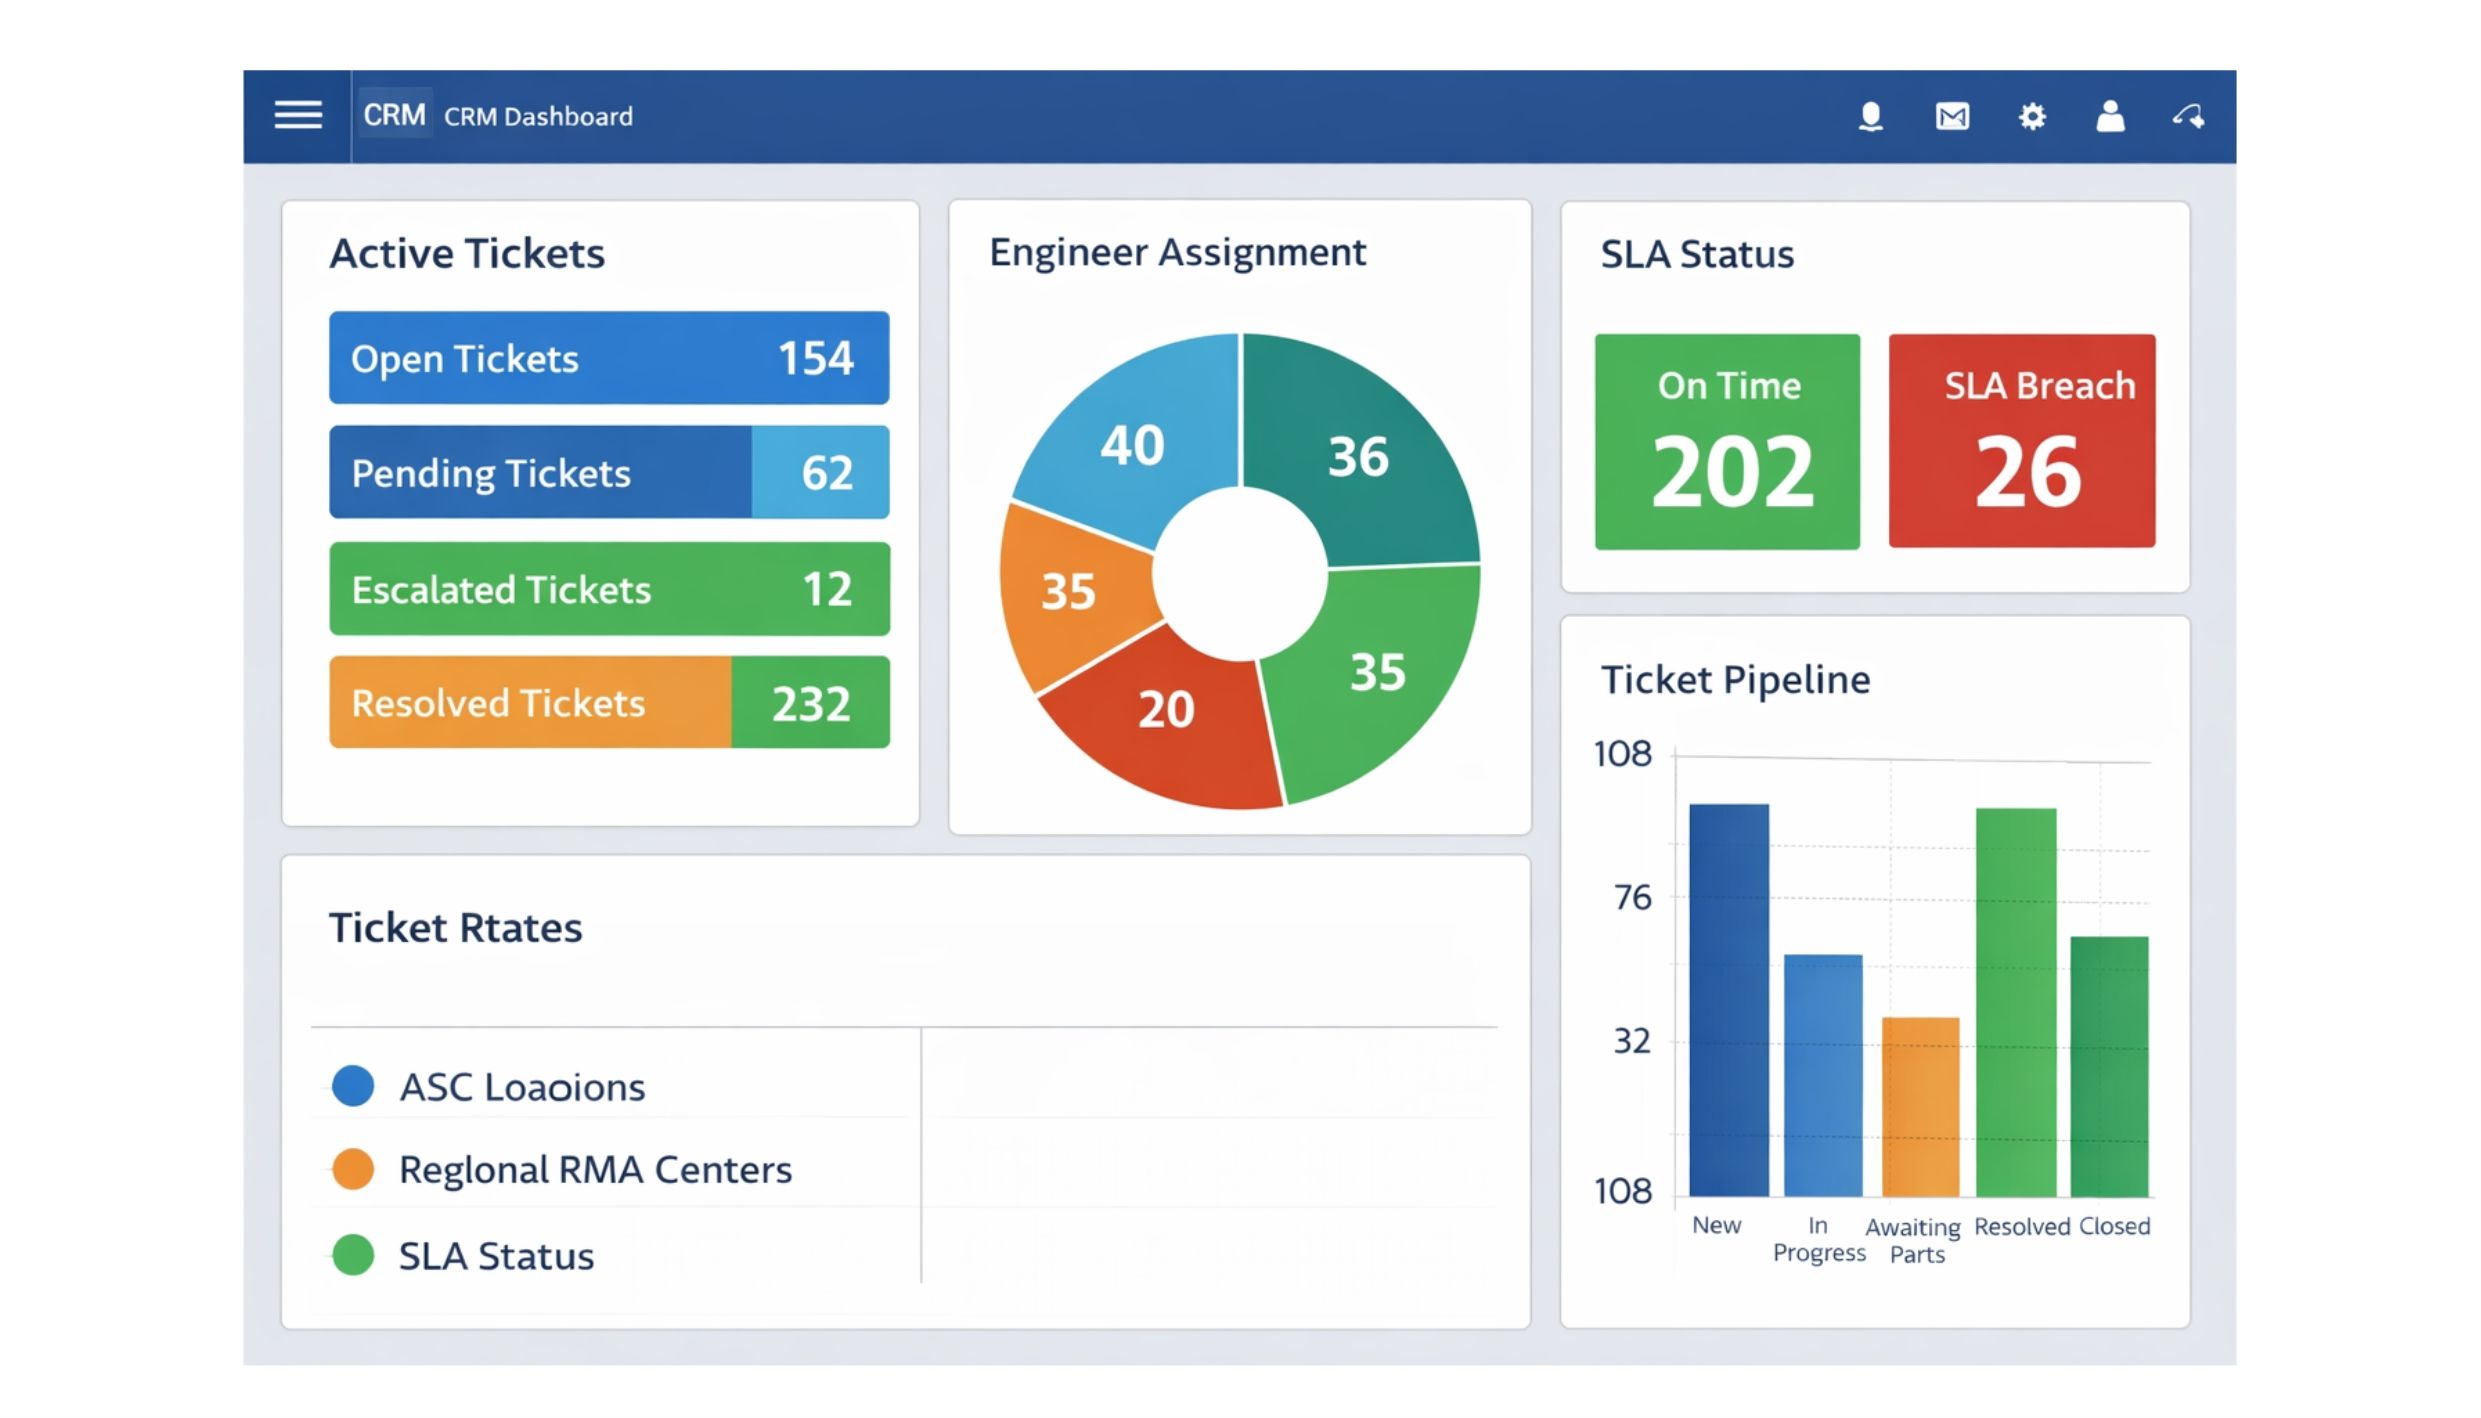Viewport: 2481px width, 1418px height.
Task: Expand the Active Tickets panel
Action: (466, 253)
